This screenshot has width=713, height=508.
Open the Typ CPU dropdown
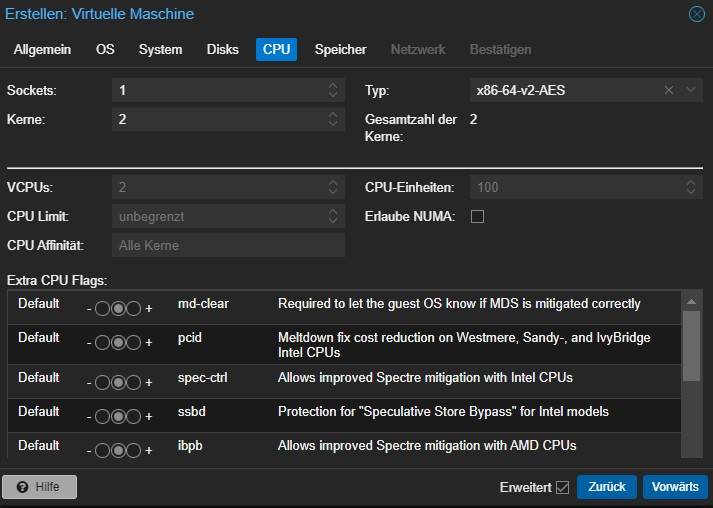691,91
